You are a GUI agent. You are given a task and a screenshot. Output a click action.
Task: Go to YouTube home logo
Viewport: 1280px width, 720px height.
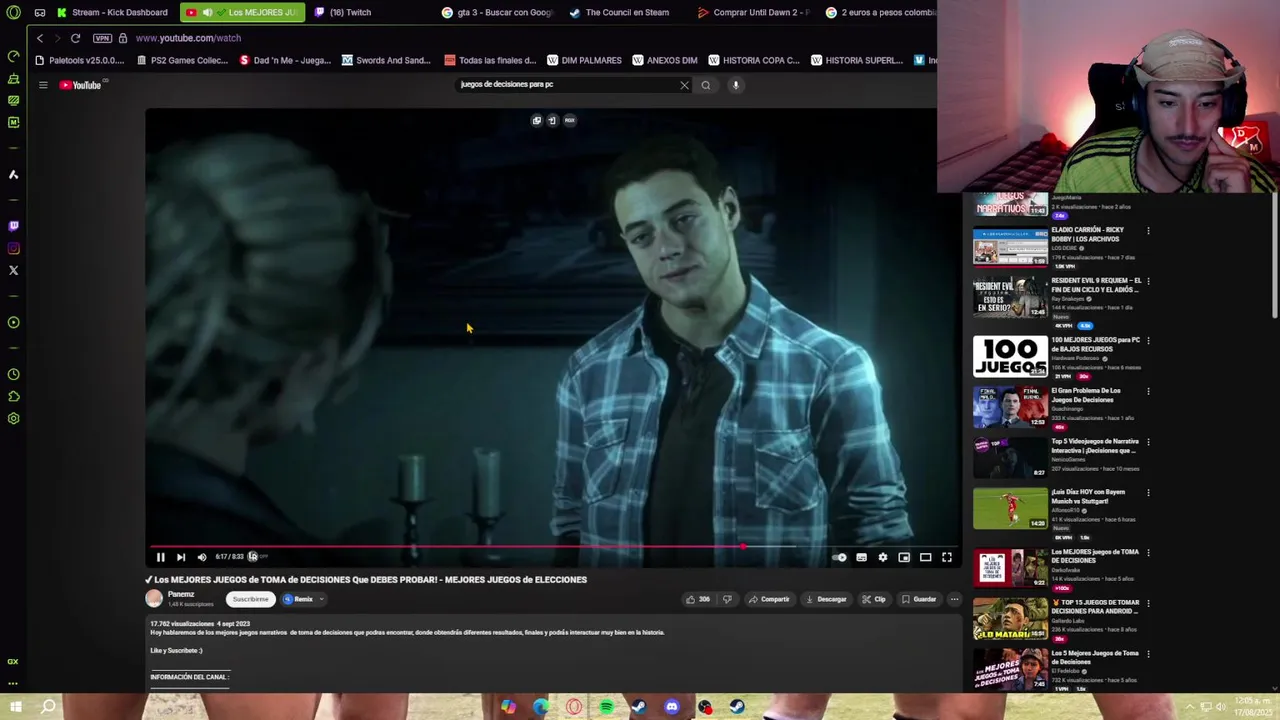pyautogui.click(x=81, y=85)
